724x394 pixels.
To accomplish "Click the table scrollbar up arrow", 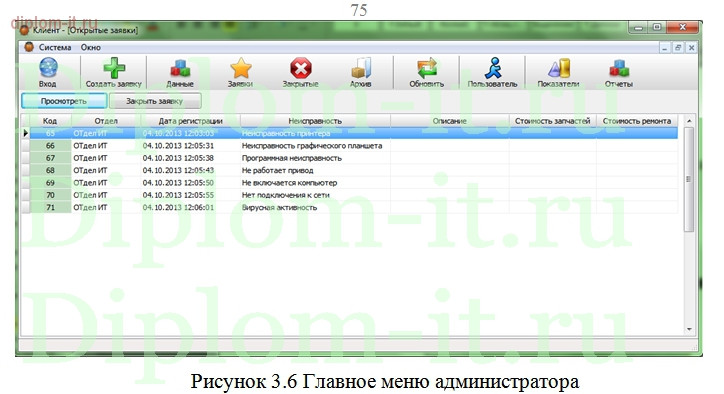I will coord(689,121).
